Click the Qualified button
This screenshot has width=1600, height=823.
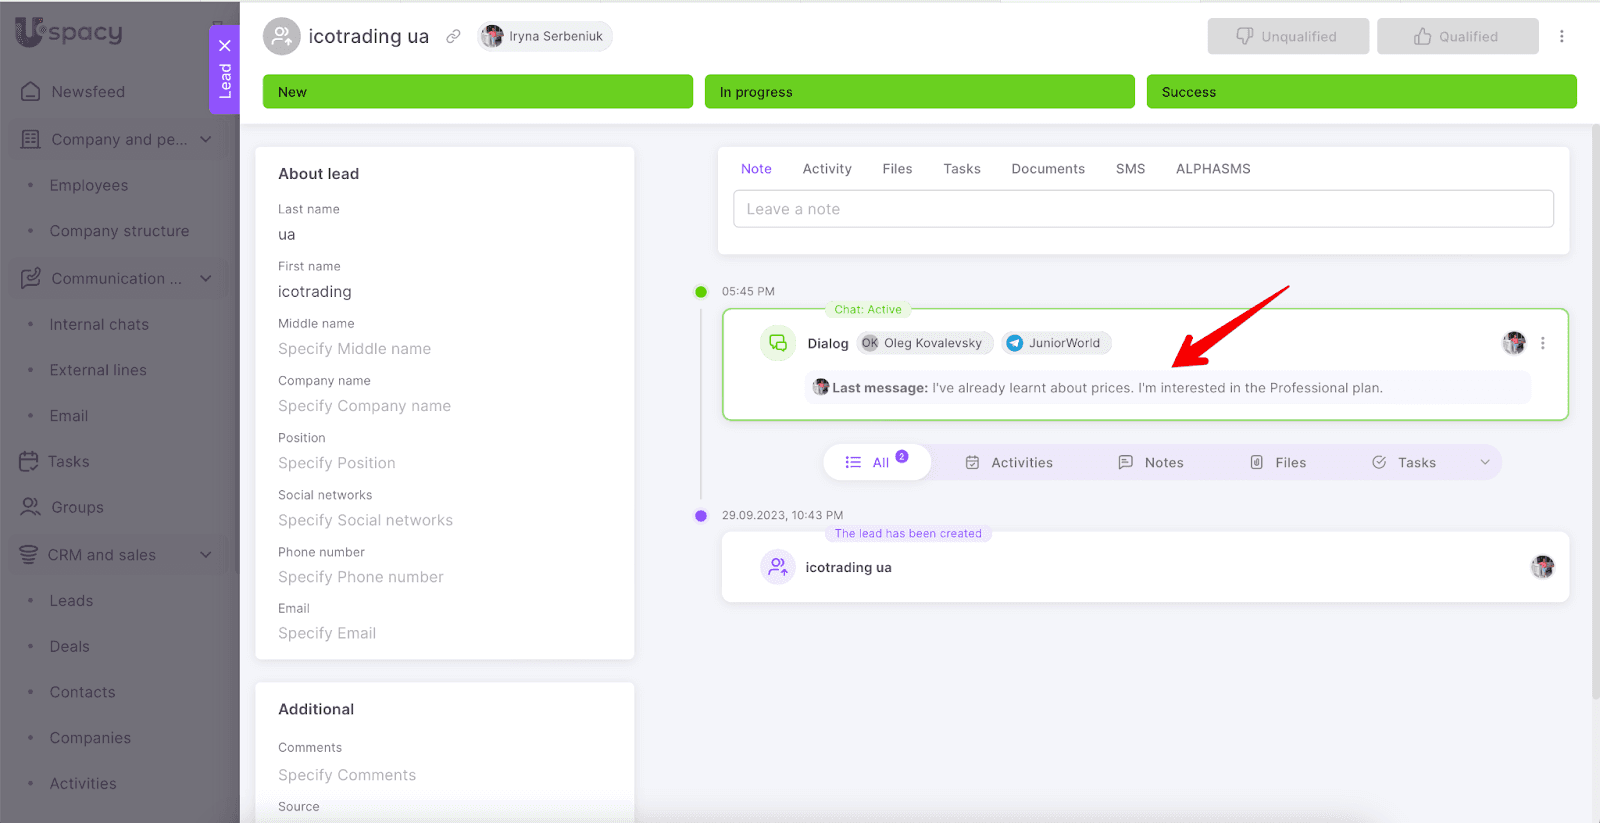1457,36
